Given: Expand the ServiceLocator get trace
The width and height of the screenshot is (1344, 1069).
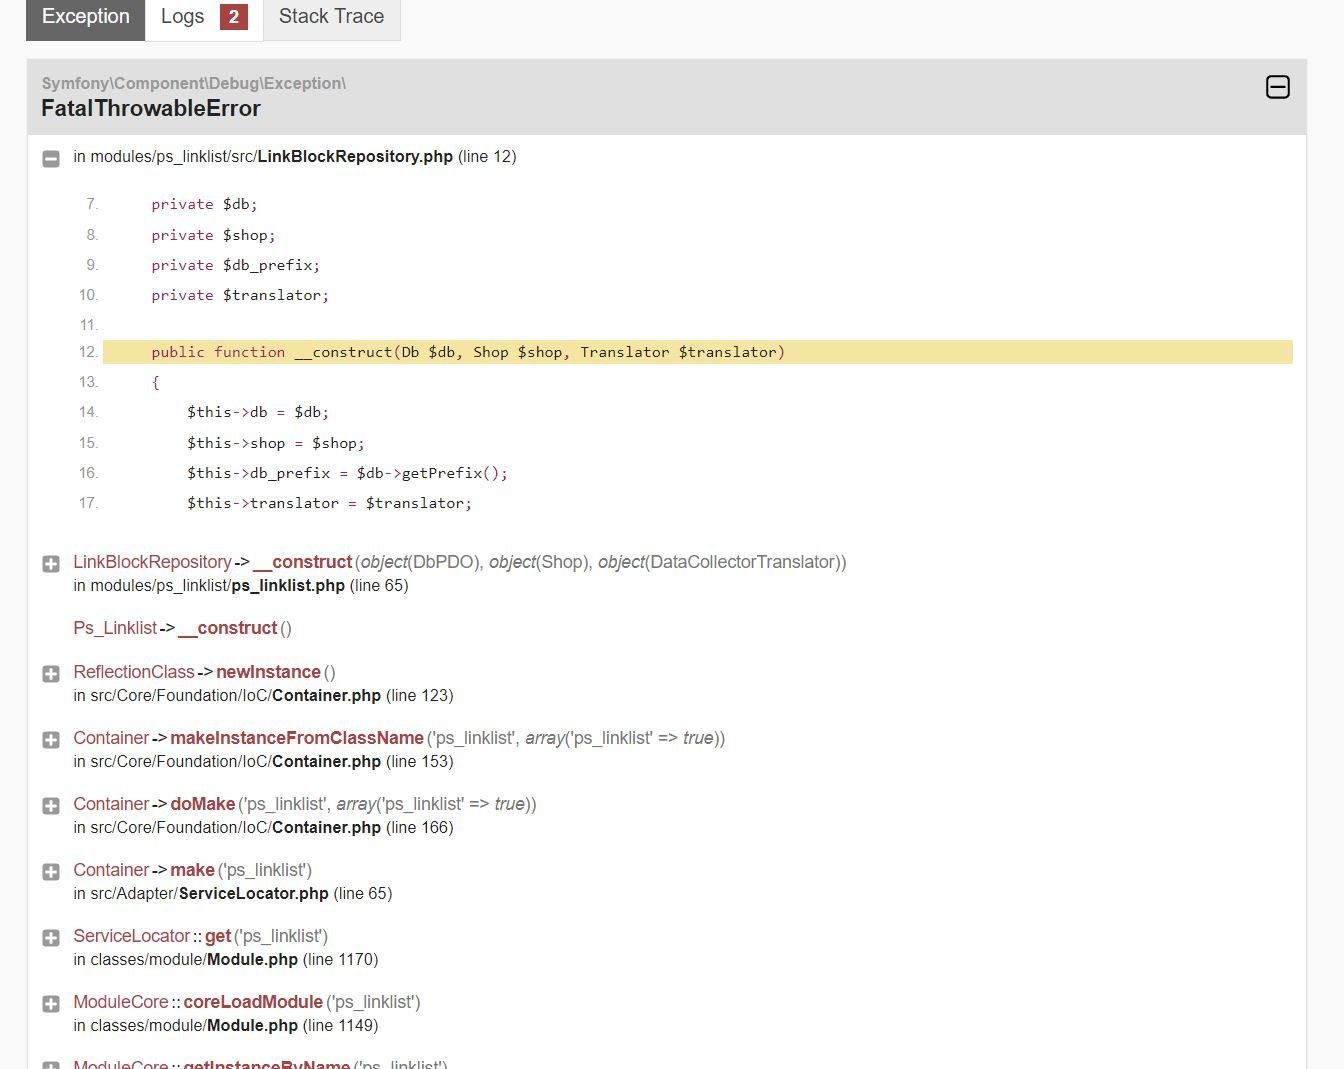Looking at the screenshot, I should click(x=51, y=938).
